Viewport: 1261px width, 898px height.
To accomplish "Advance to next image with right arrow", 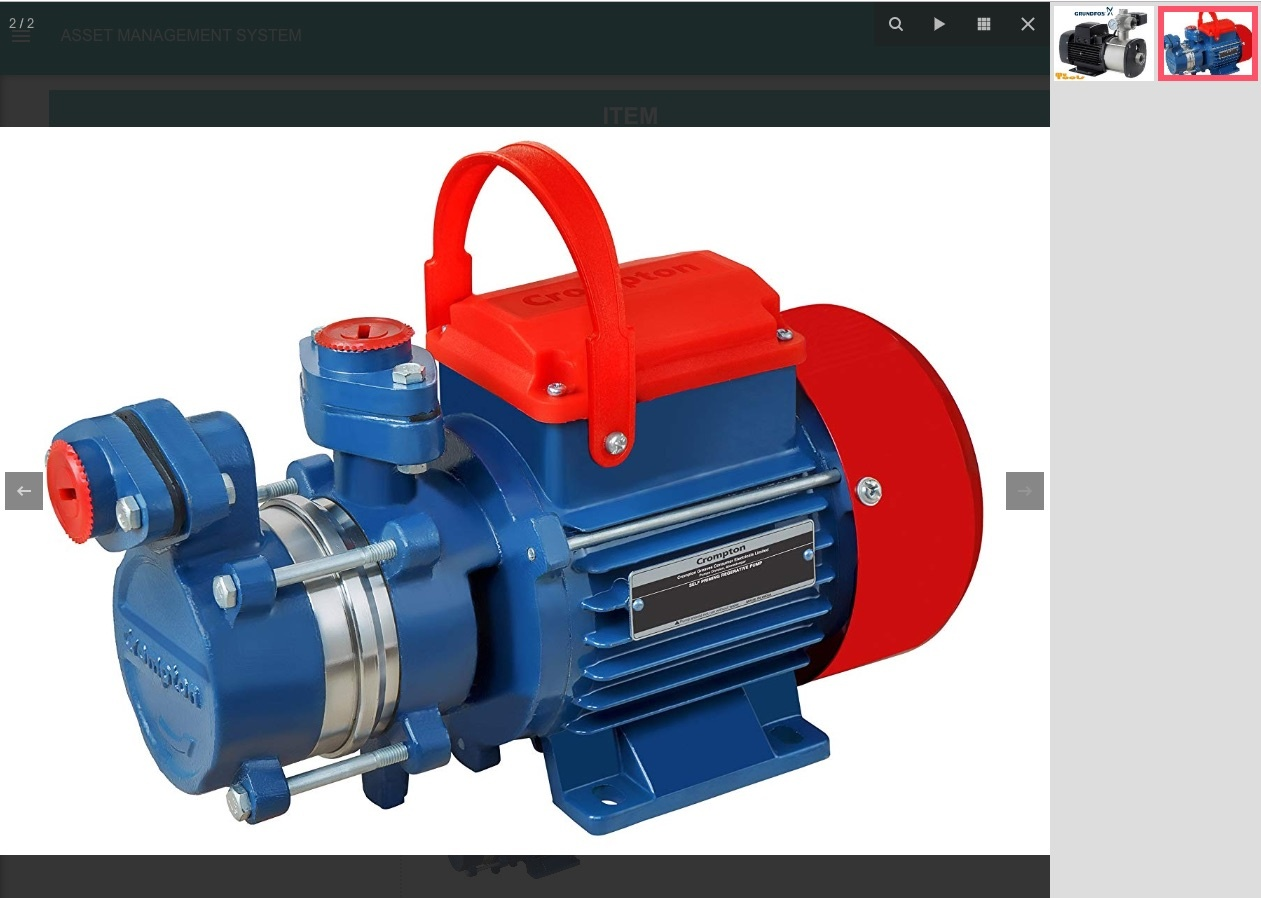I will click(x=1025, y=491).
